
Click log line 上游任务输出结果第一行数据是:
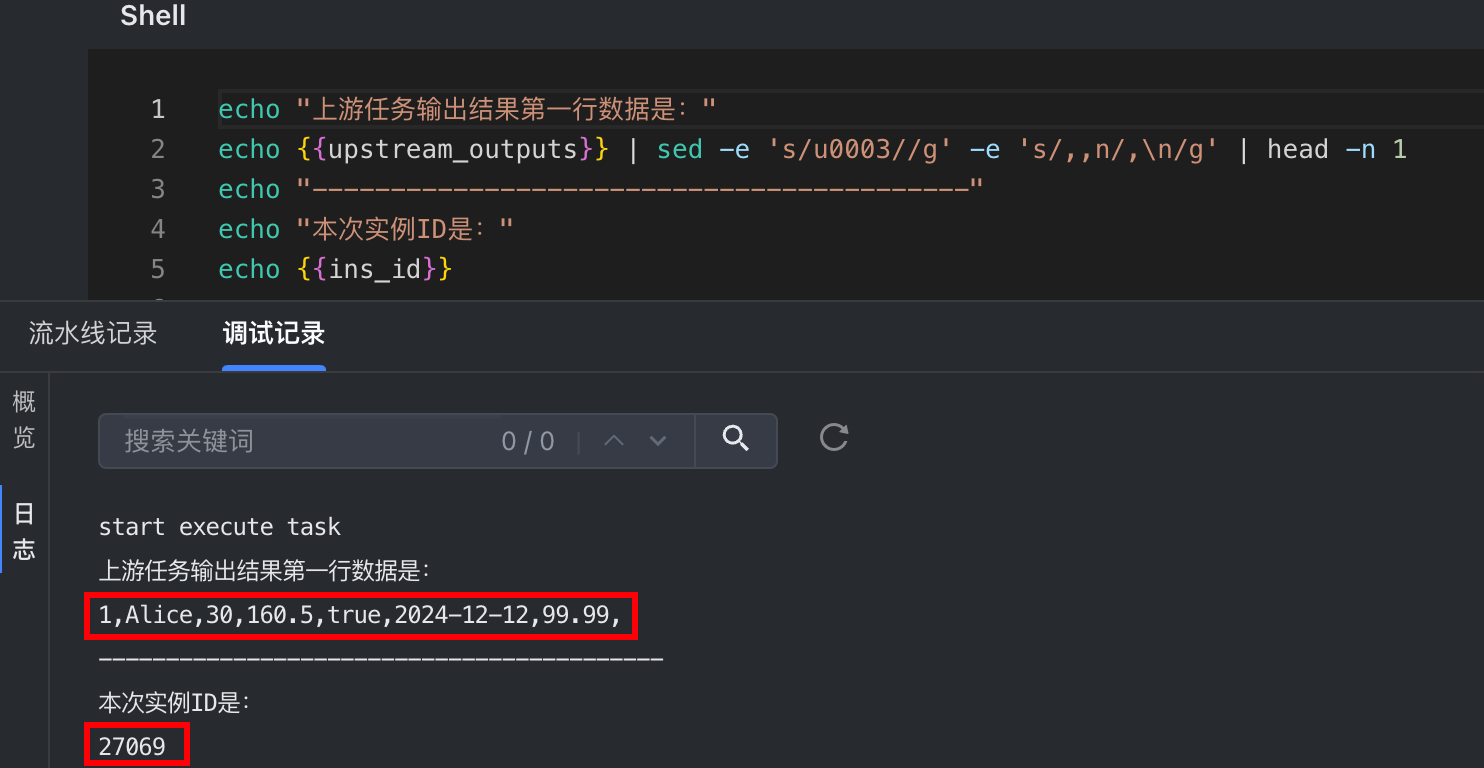265,571
